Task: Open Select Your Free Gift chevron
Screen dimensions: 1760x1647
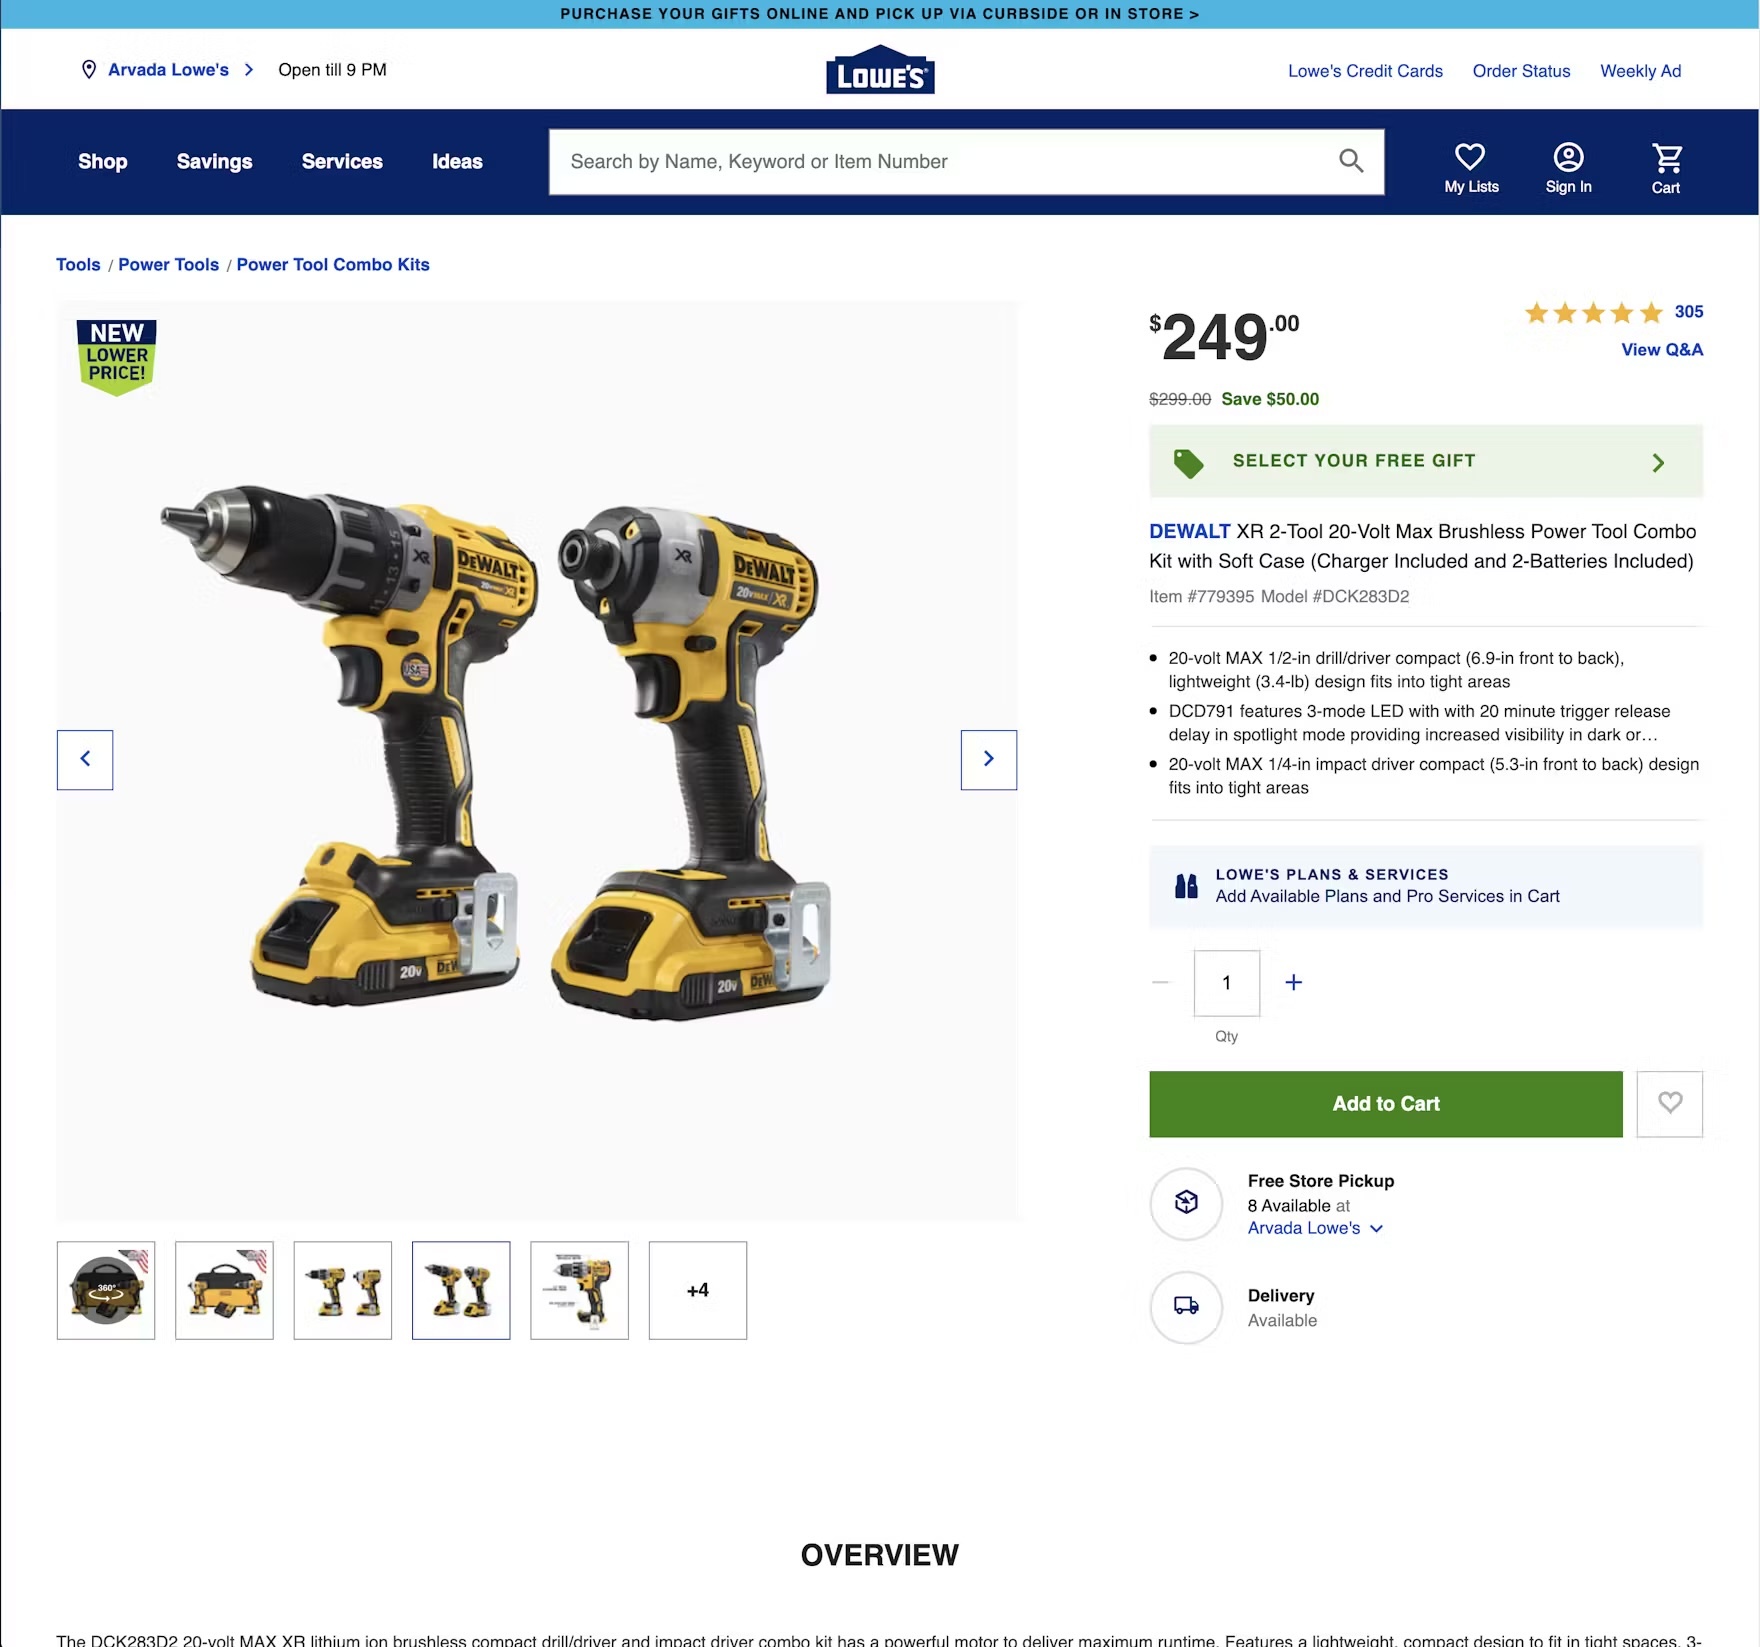Action: tap(1658, 462)
